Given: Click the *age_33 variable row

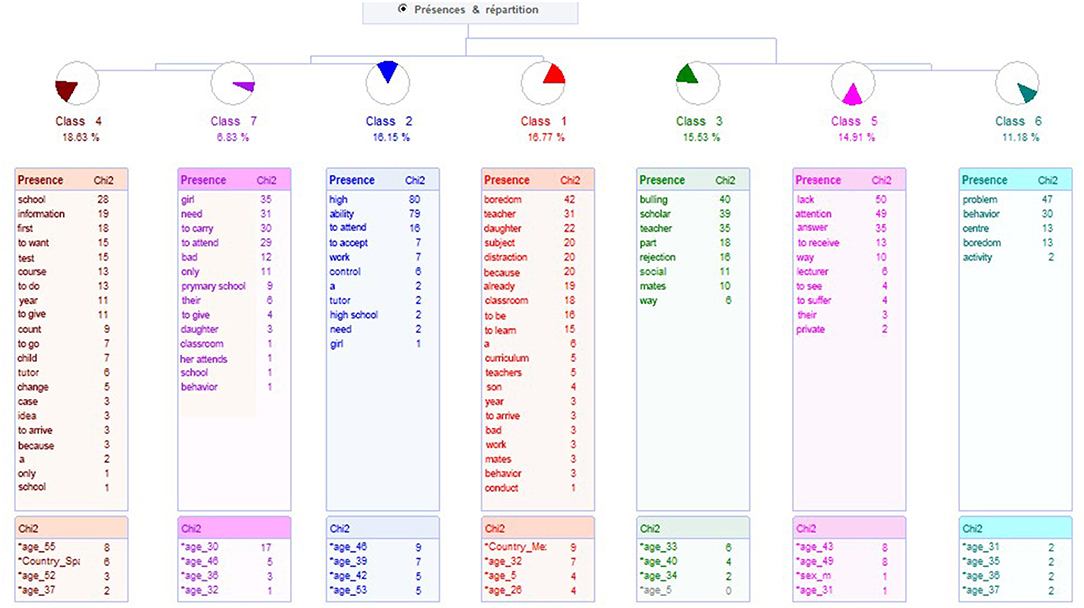Looking at the screenshot, I should (693, 546).
